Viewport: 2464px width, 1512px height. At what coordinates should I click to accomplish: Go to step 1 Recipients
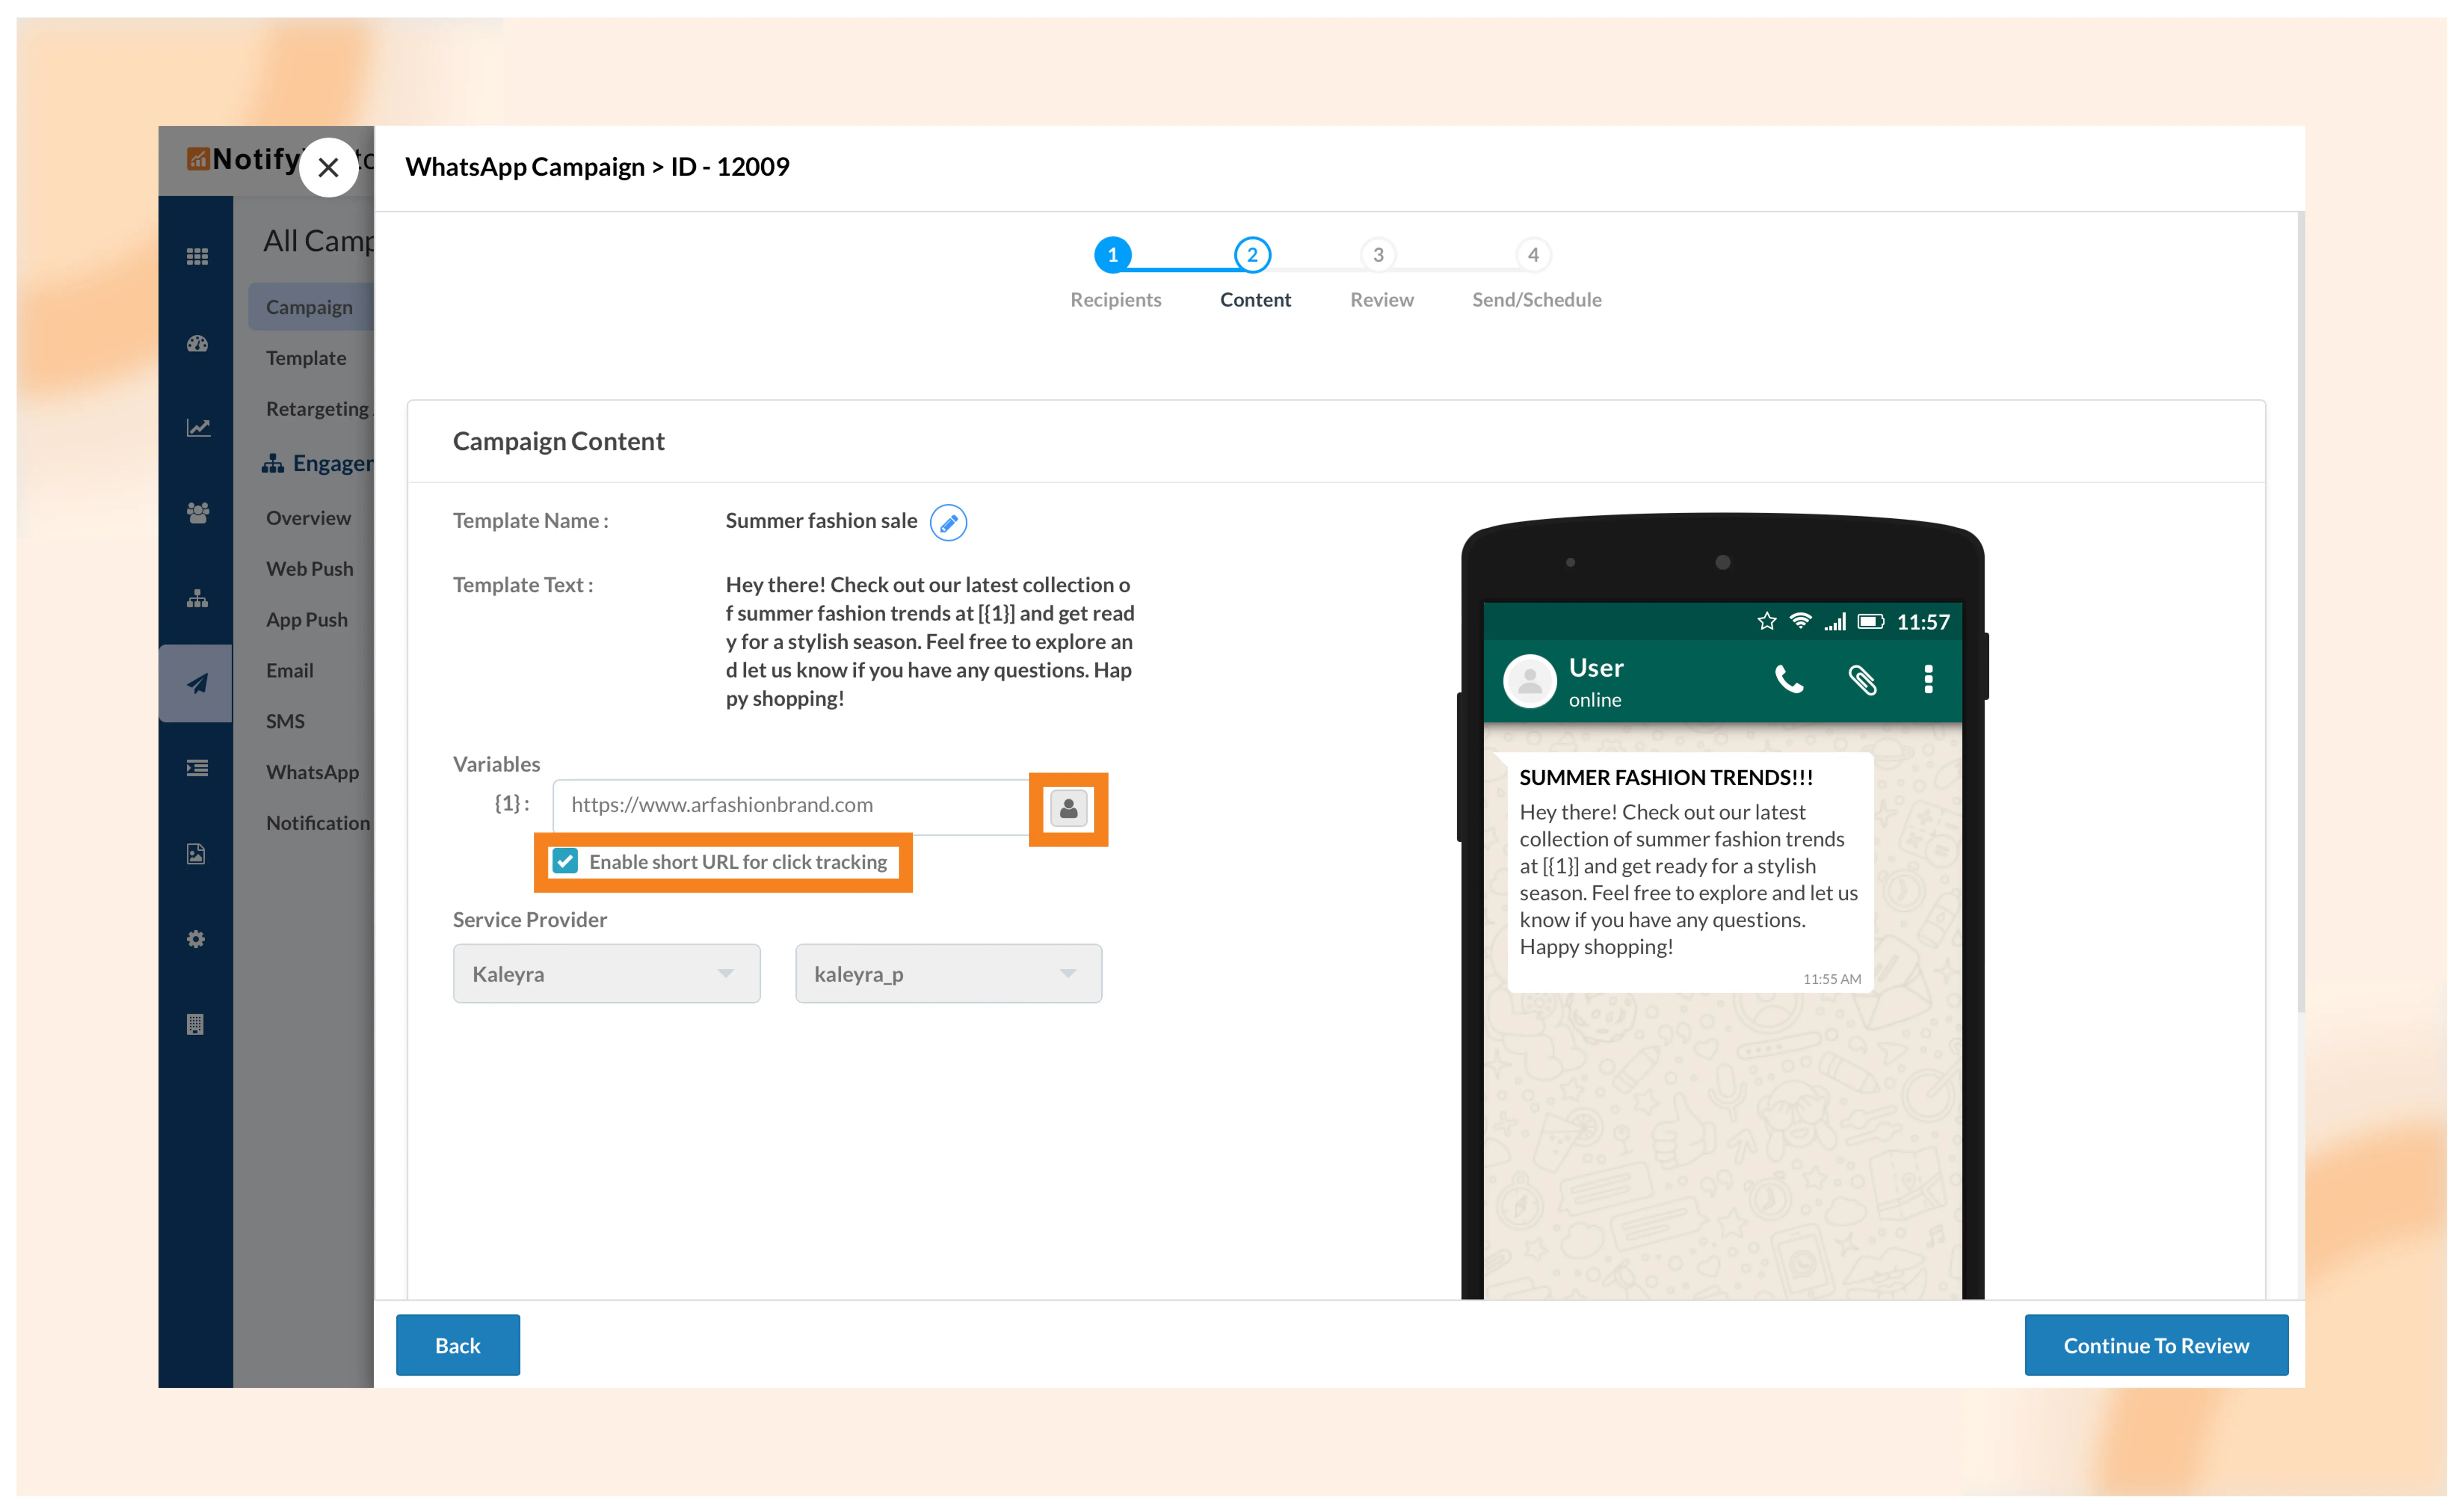point(1112,255)
